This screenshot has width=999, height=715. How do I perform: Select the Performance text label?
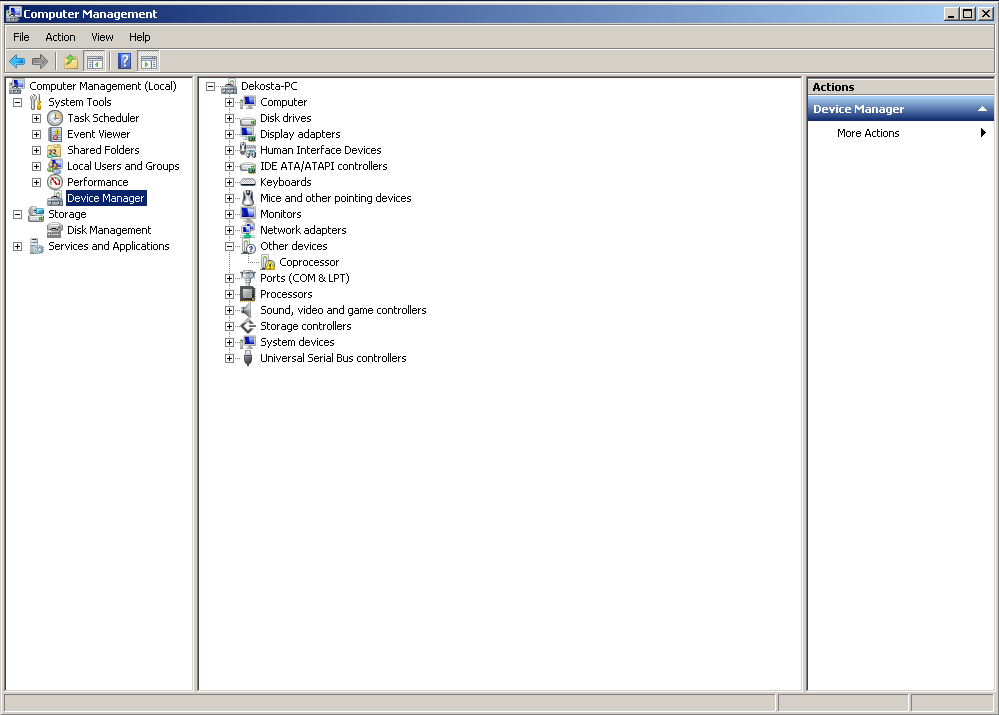[97, 182]
